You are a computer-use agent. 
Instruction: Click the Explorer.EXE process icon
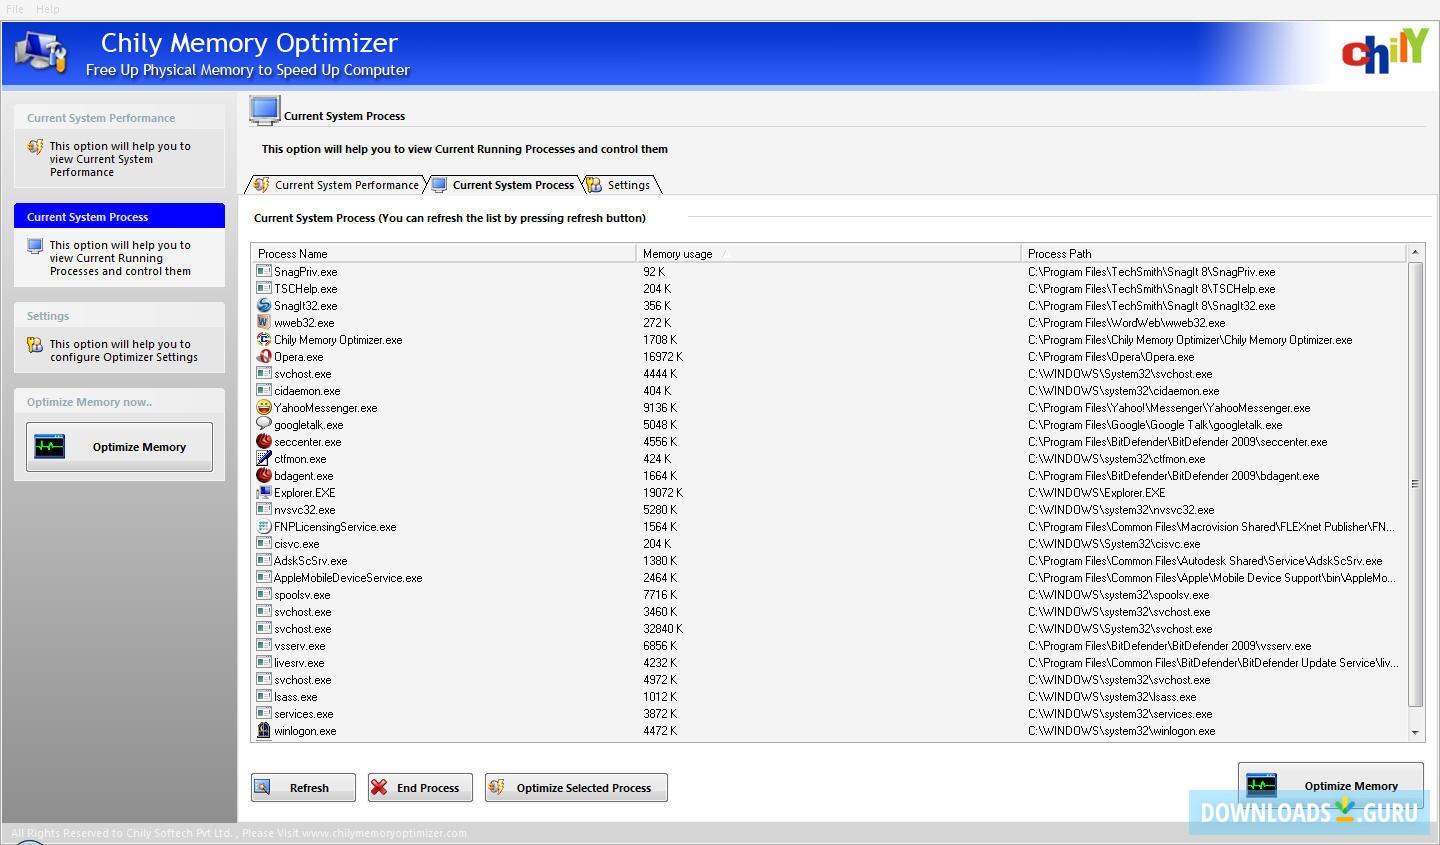(x=264, y=492)
